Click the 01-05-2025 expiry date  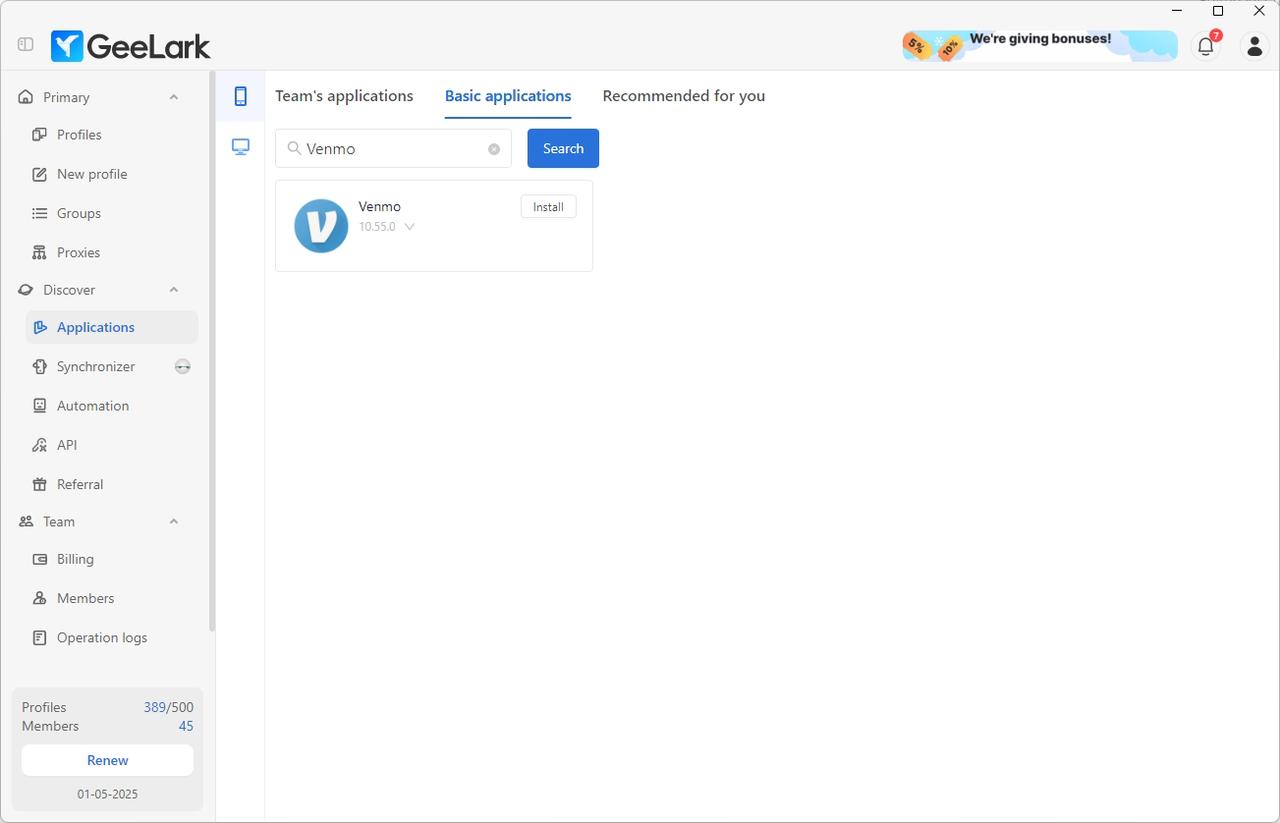(108, 794)
